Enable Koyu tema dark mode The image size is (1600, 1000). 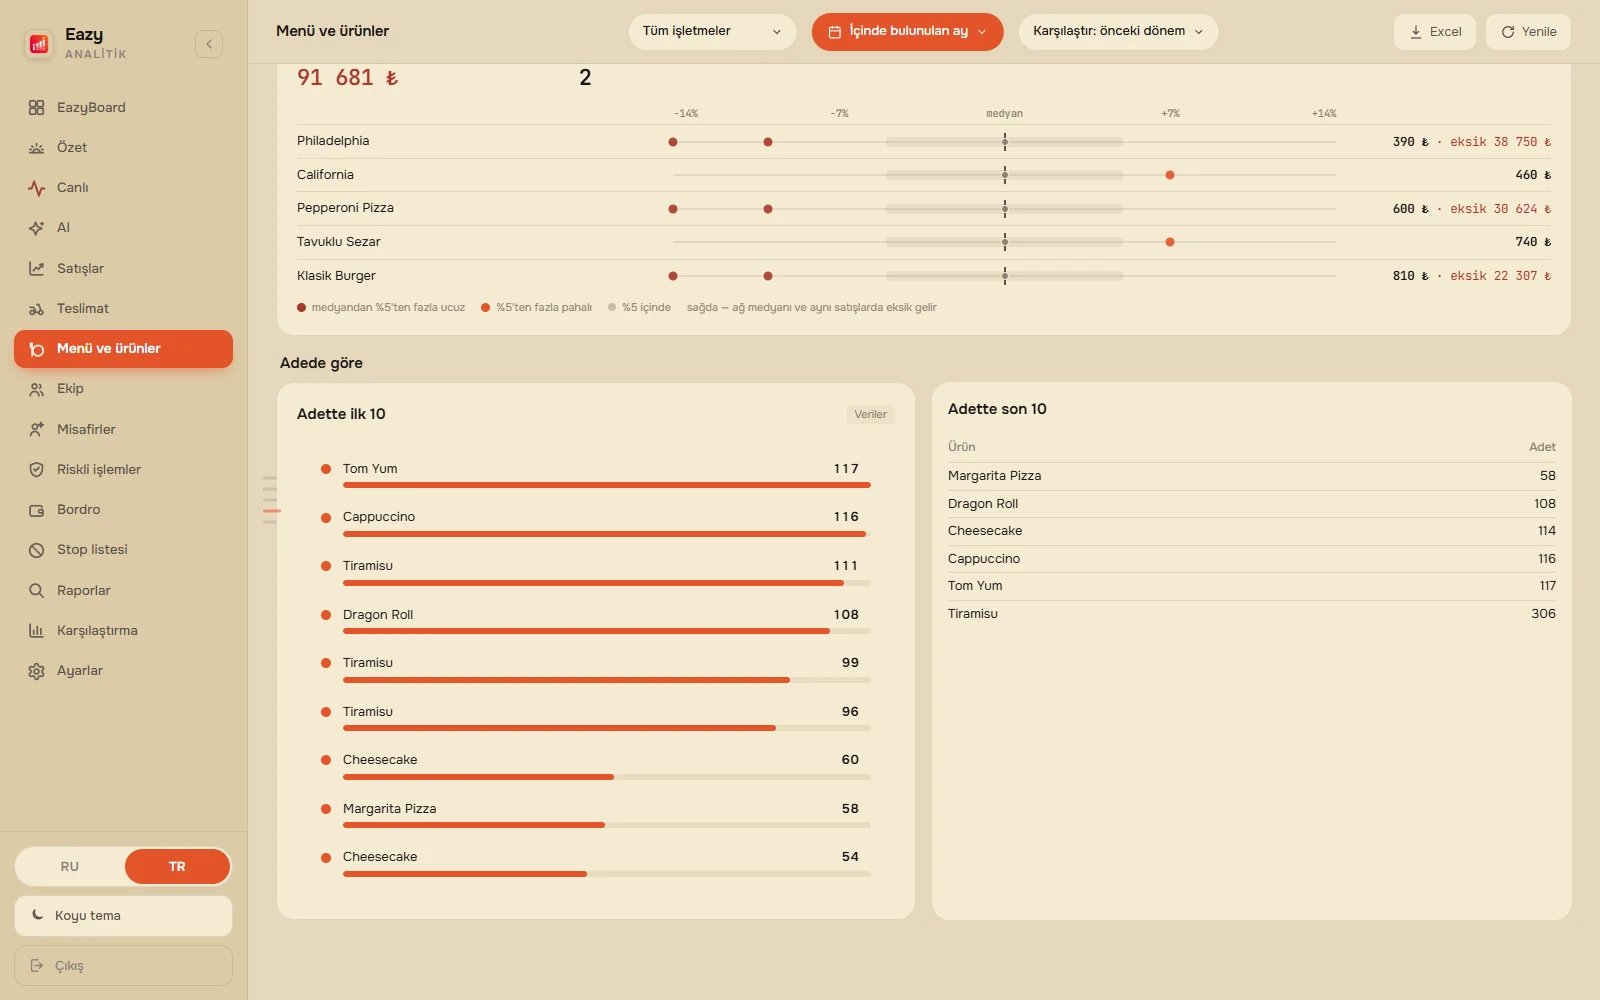click(x=123, y=916)
